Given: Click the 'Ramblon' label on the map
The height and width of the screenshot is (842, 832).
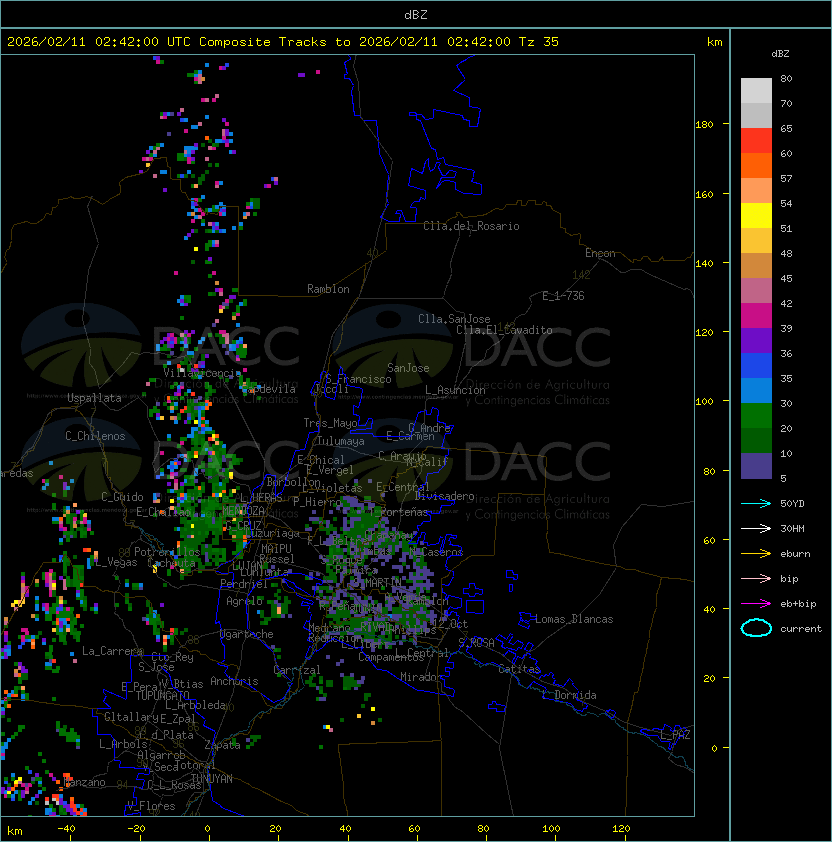Looking at the screenshot, I should (328, 289).
